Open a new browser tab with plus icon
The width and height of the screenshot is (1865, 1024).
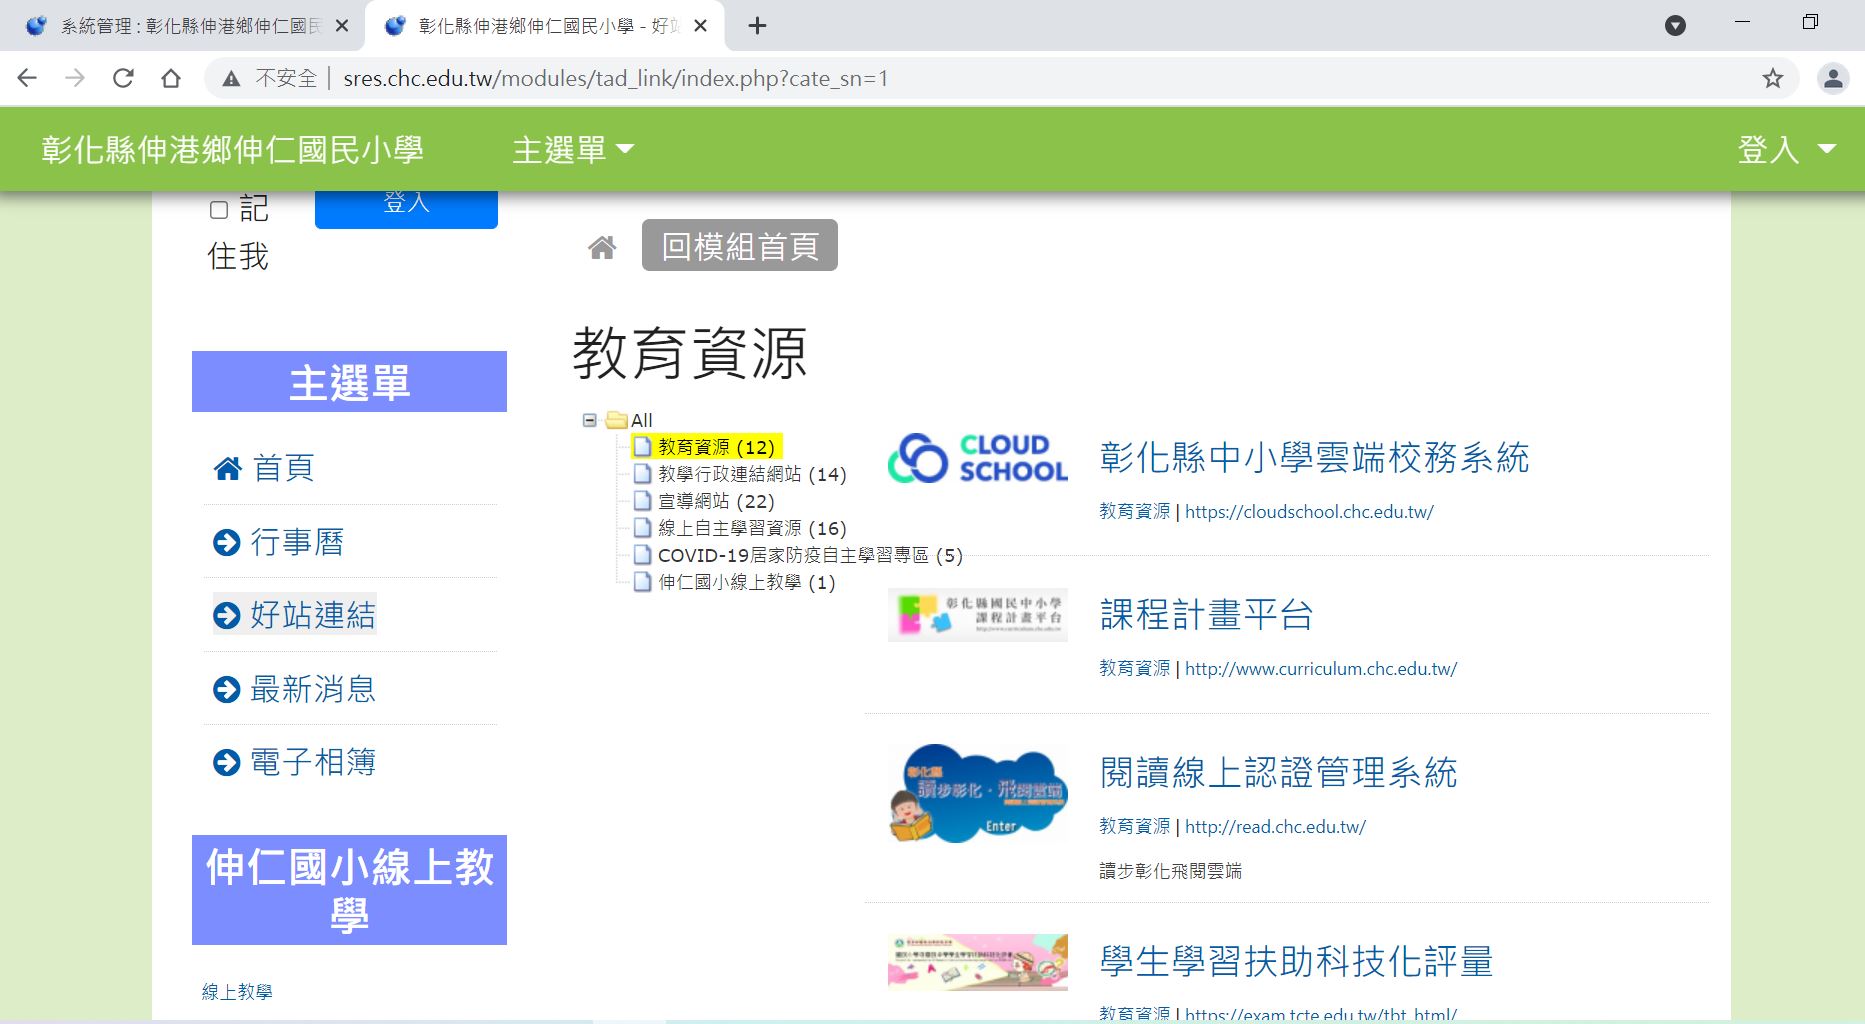(757, 26)
